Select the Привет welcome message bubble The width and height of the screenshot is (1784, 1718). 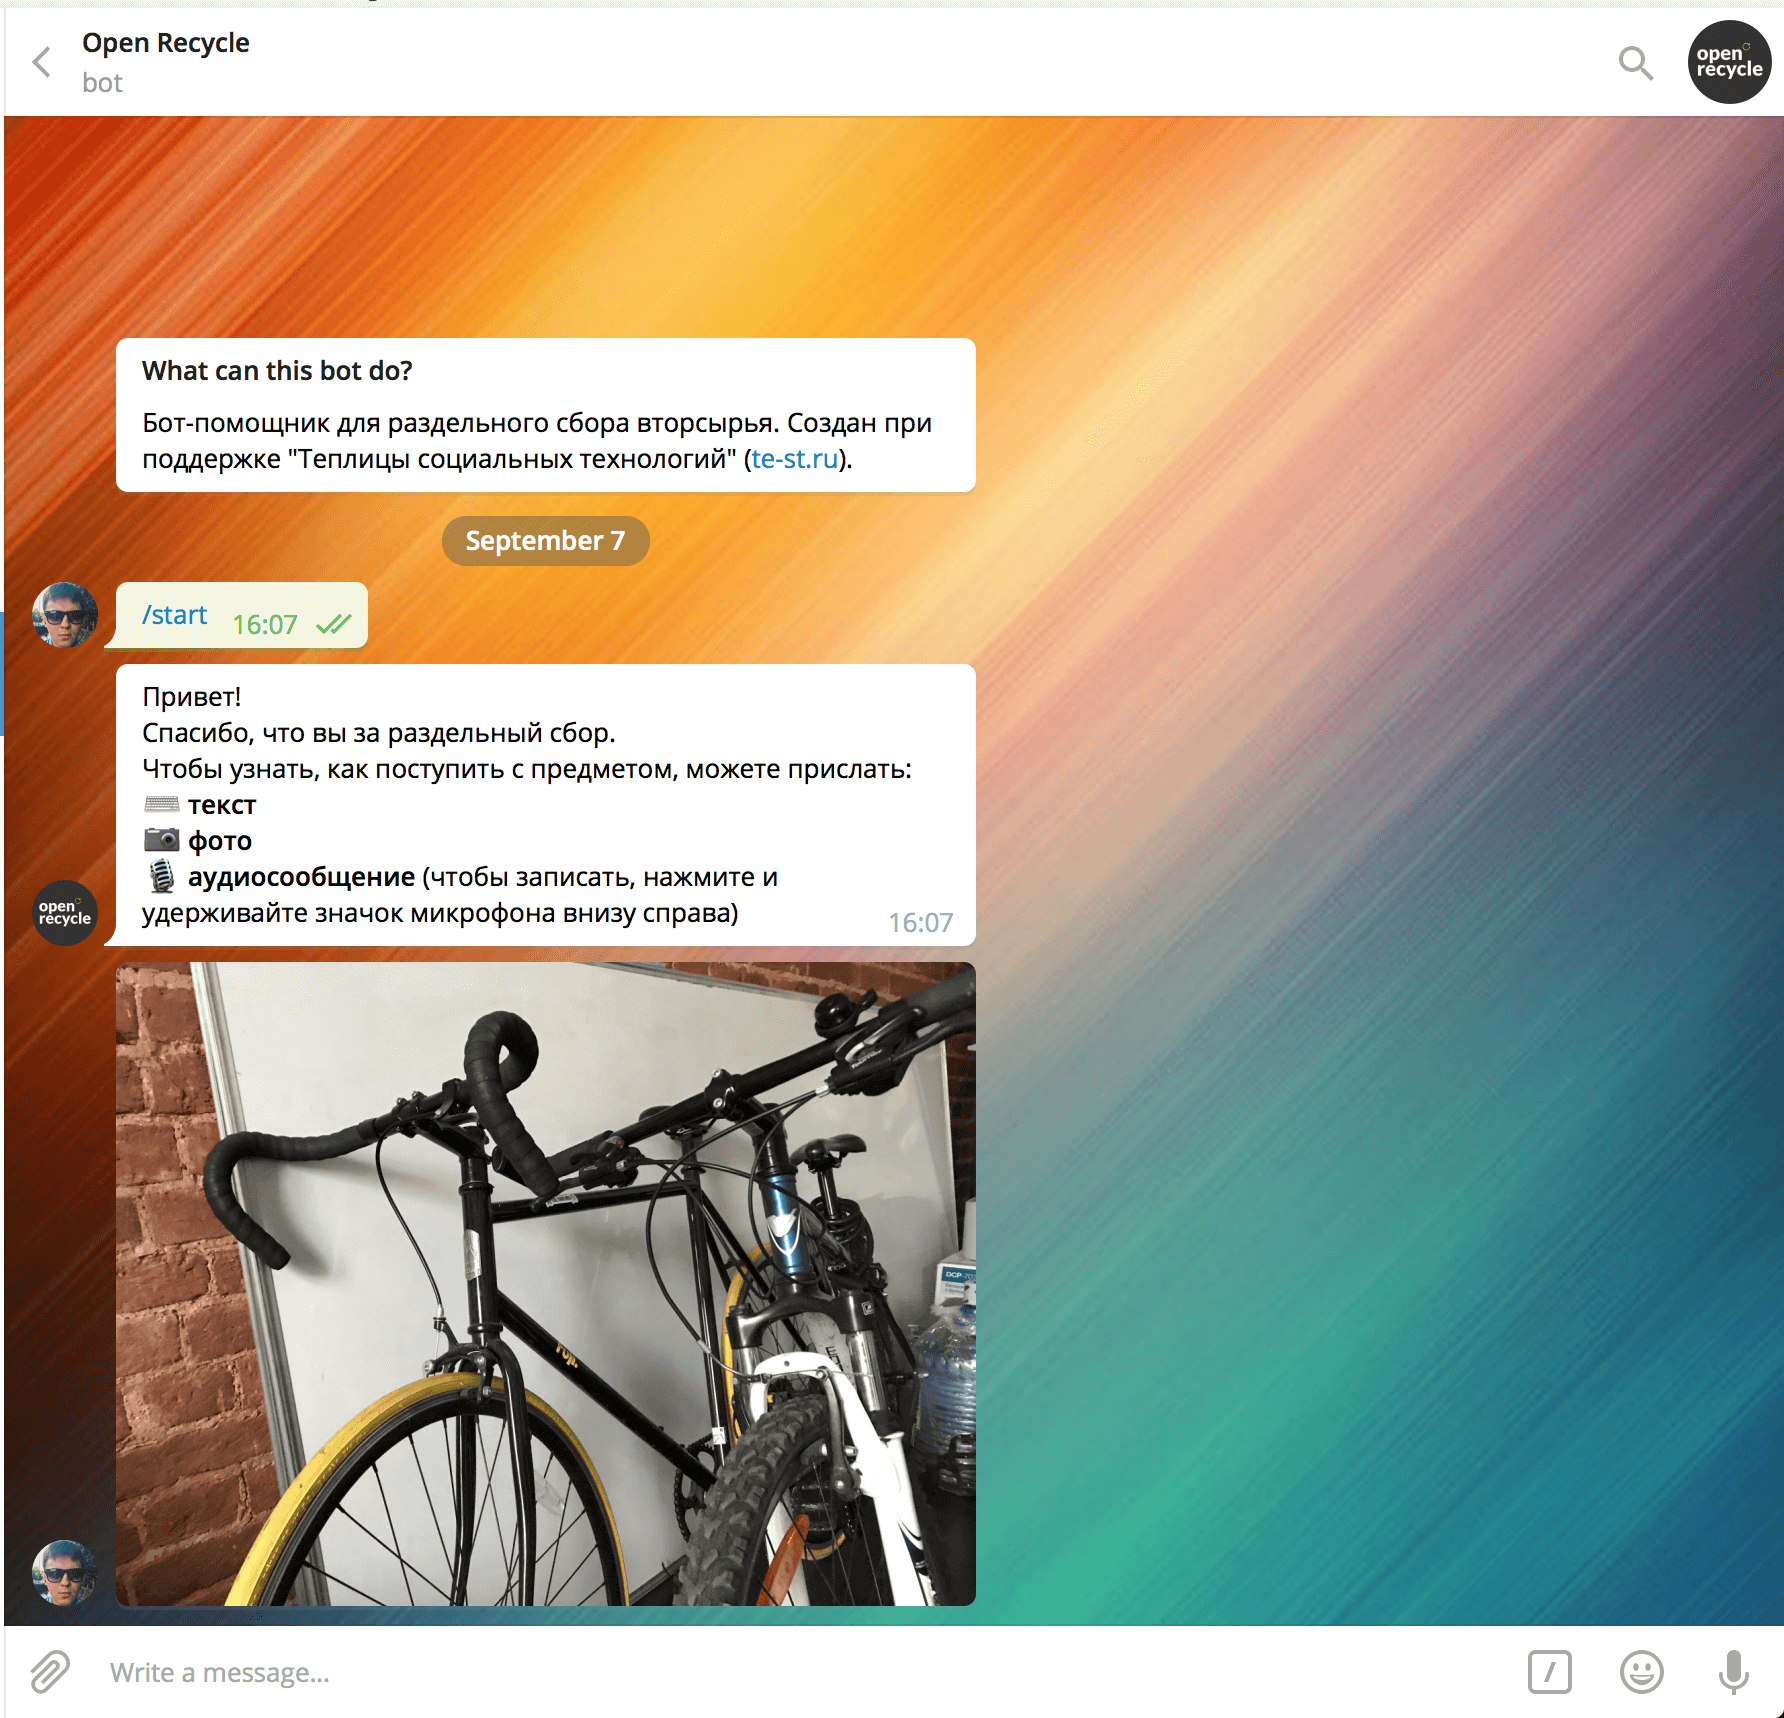click(x=545, y=804)
